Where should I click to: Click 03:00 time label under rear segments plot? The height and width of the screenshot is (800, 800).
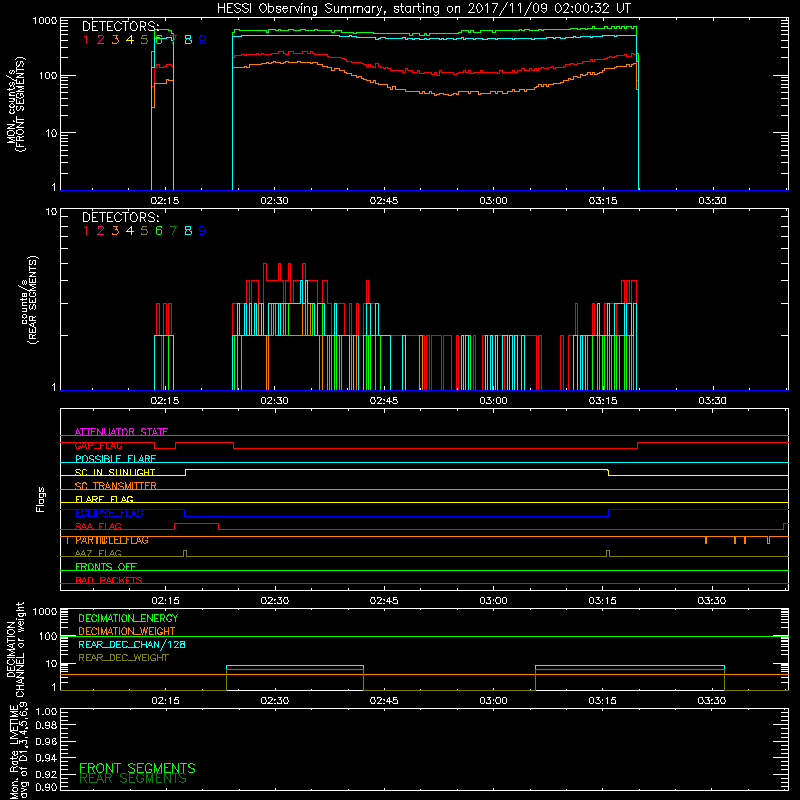tap(493, 401)
